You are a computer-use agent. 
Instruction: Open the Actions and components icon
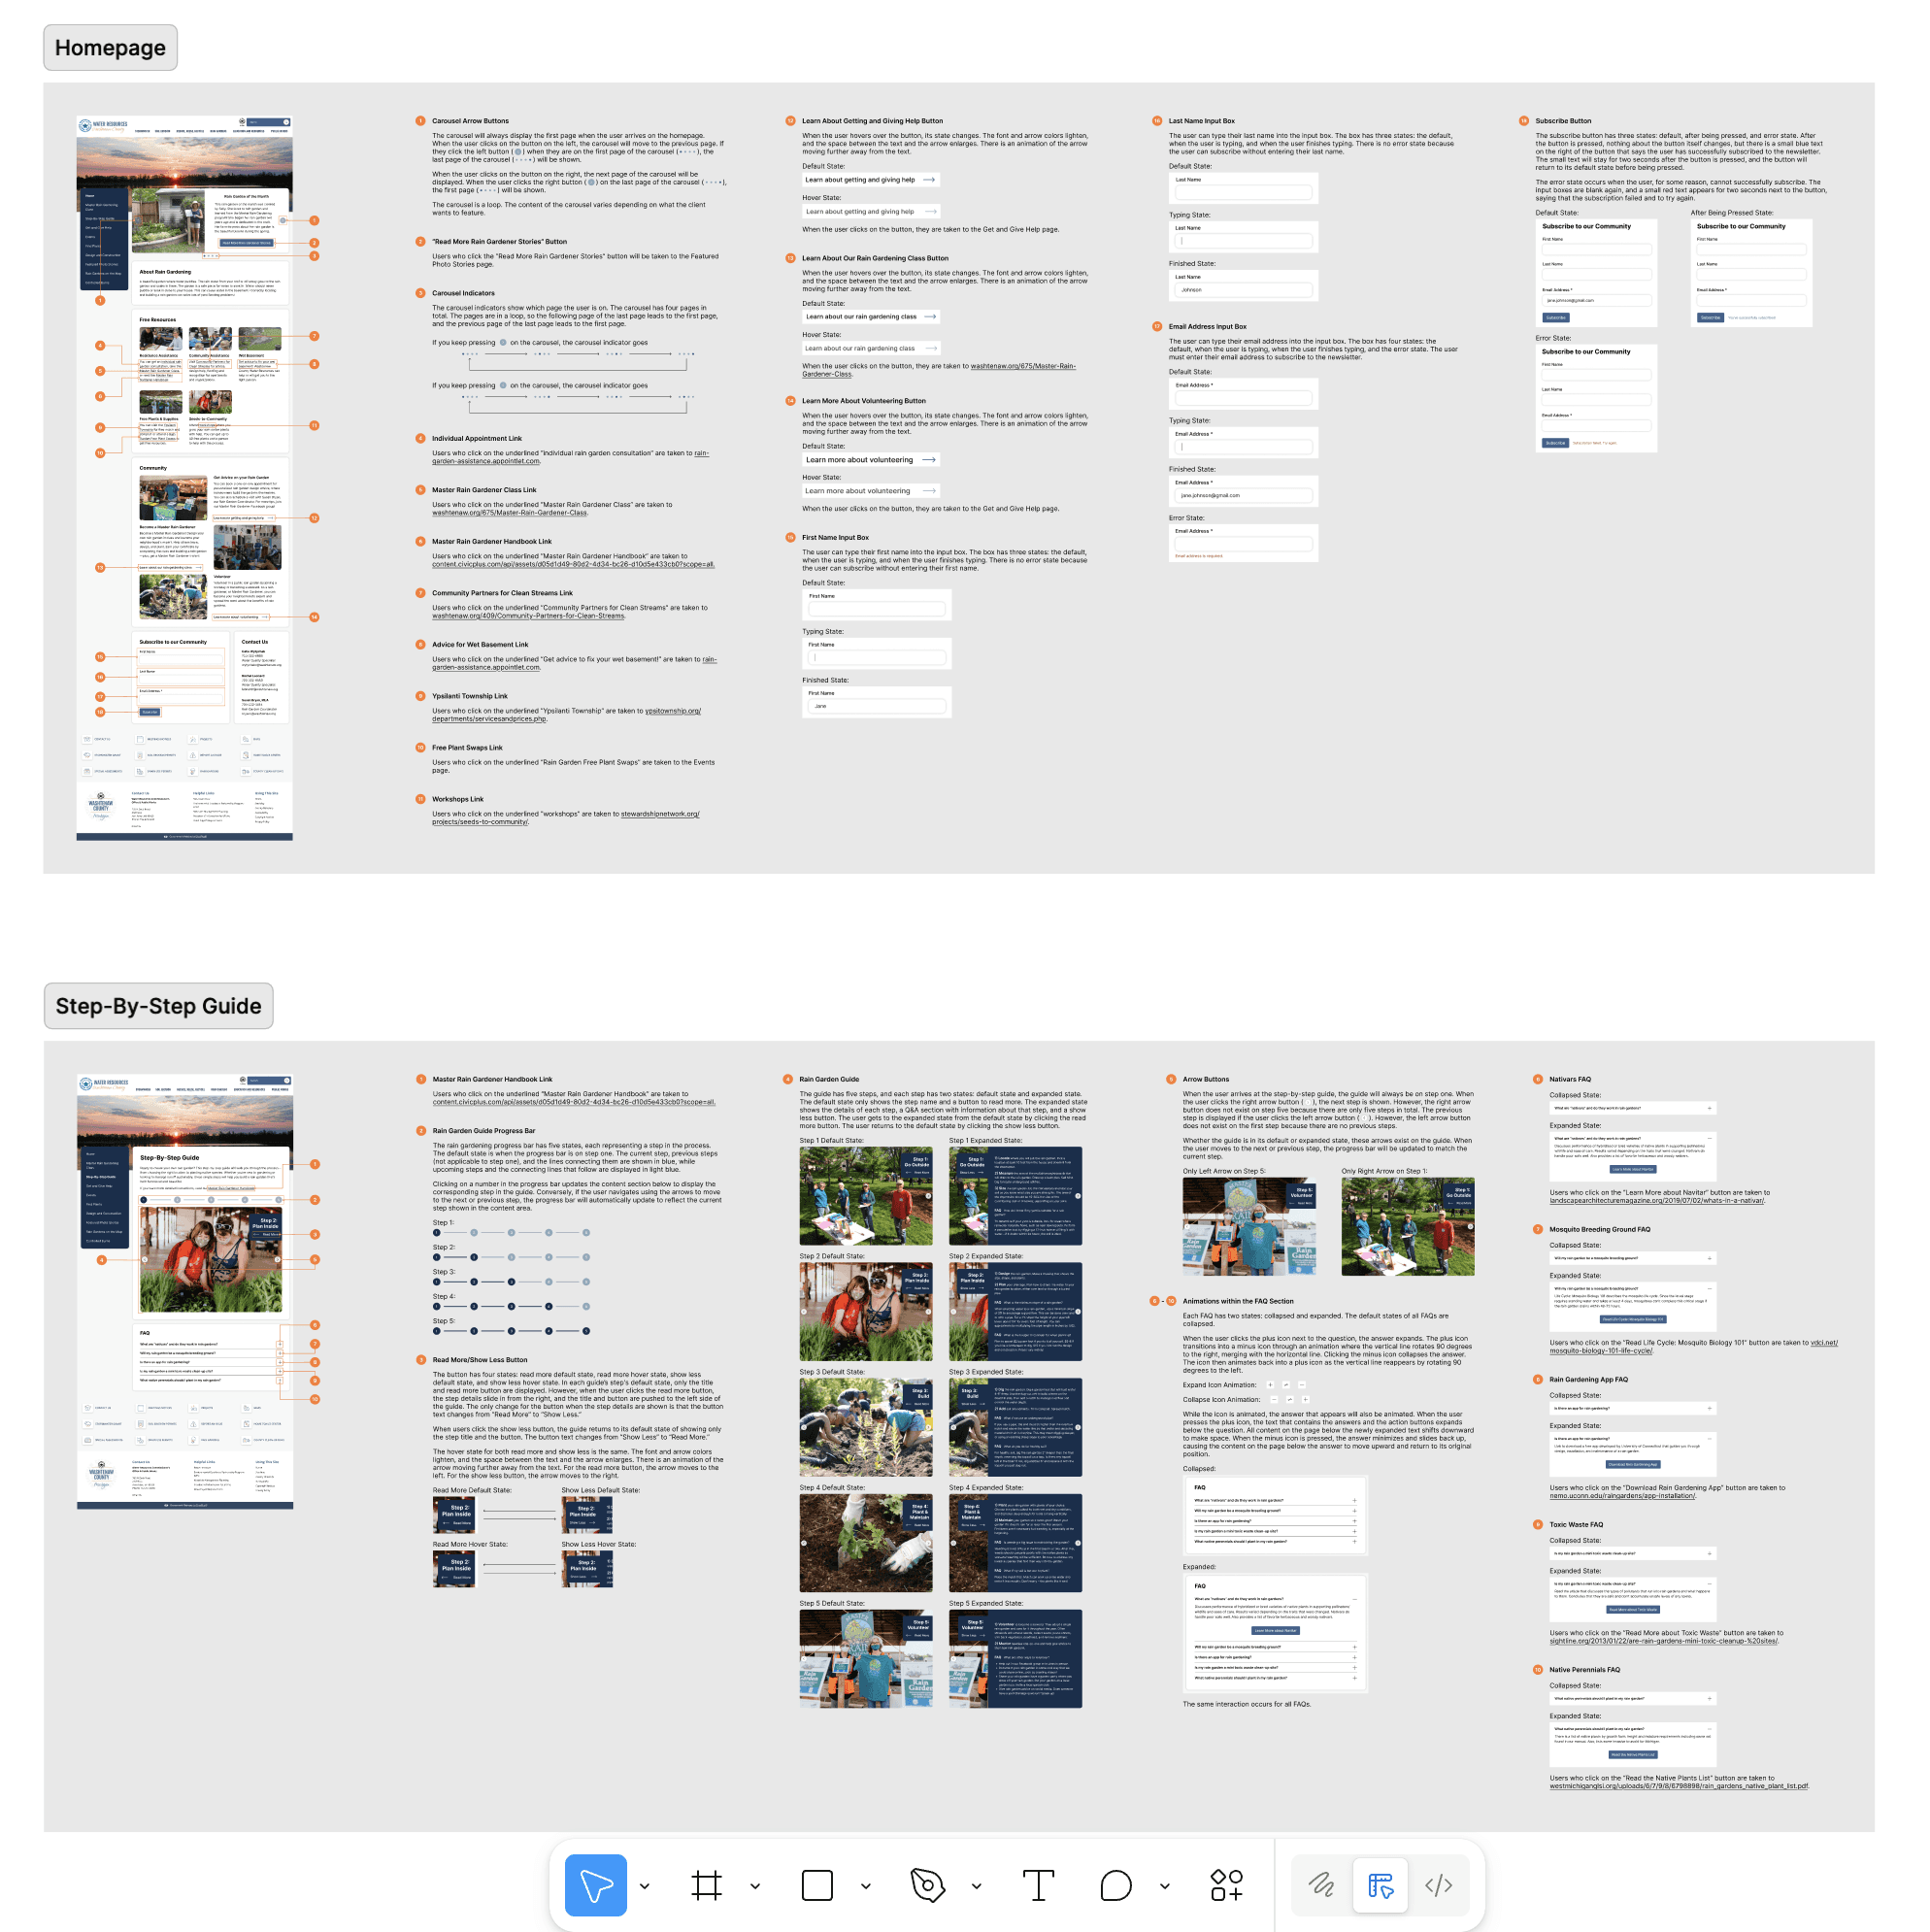point(1226,1885)
